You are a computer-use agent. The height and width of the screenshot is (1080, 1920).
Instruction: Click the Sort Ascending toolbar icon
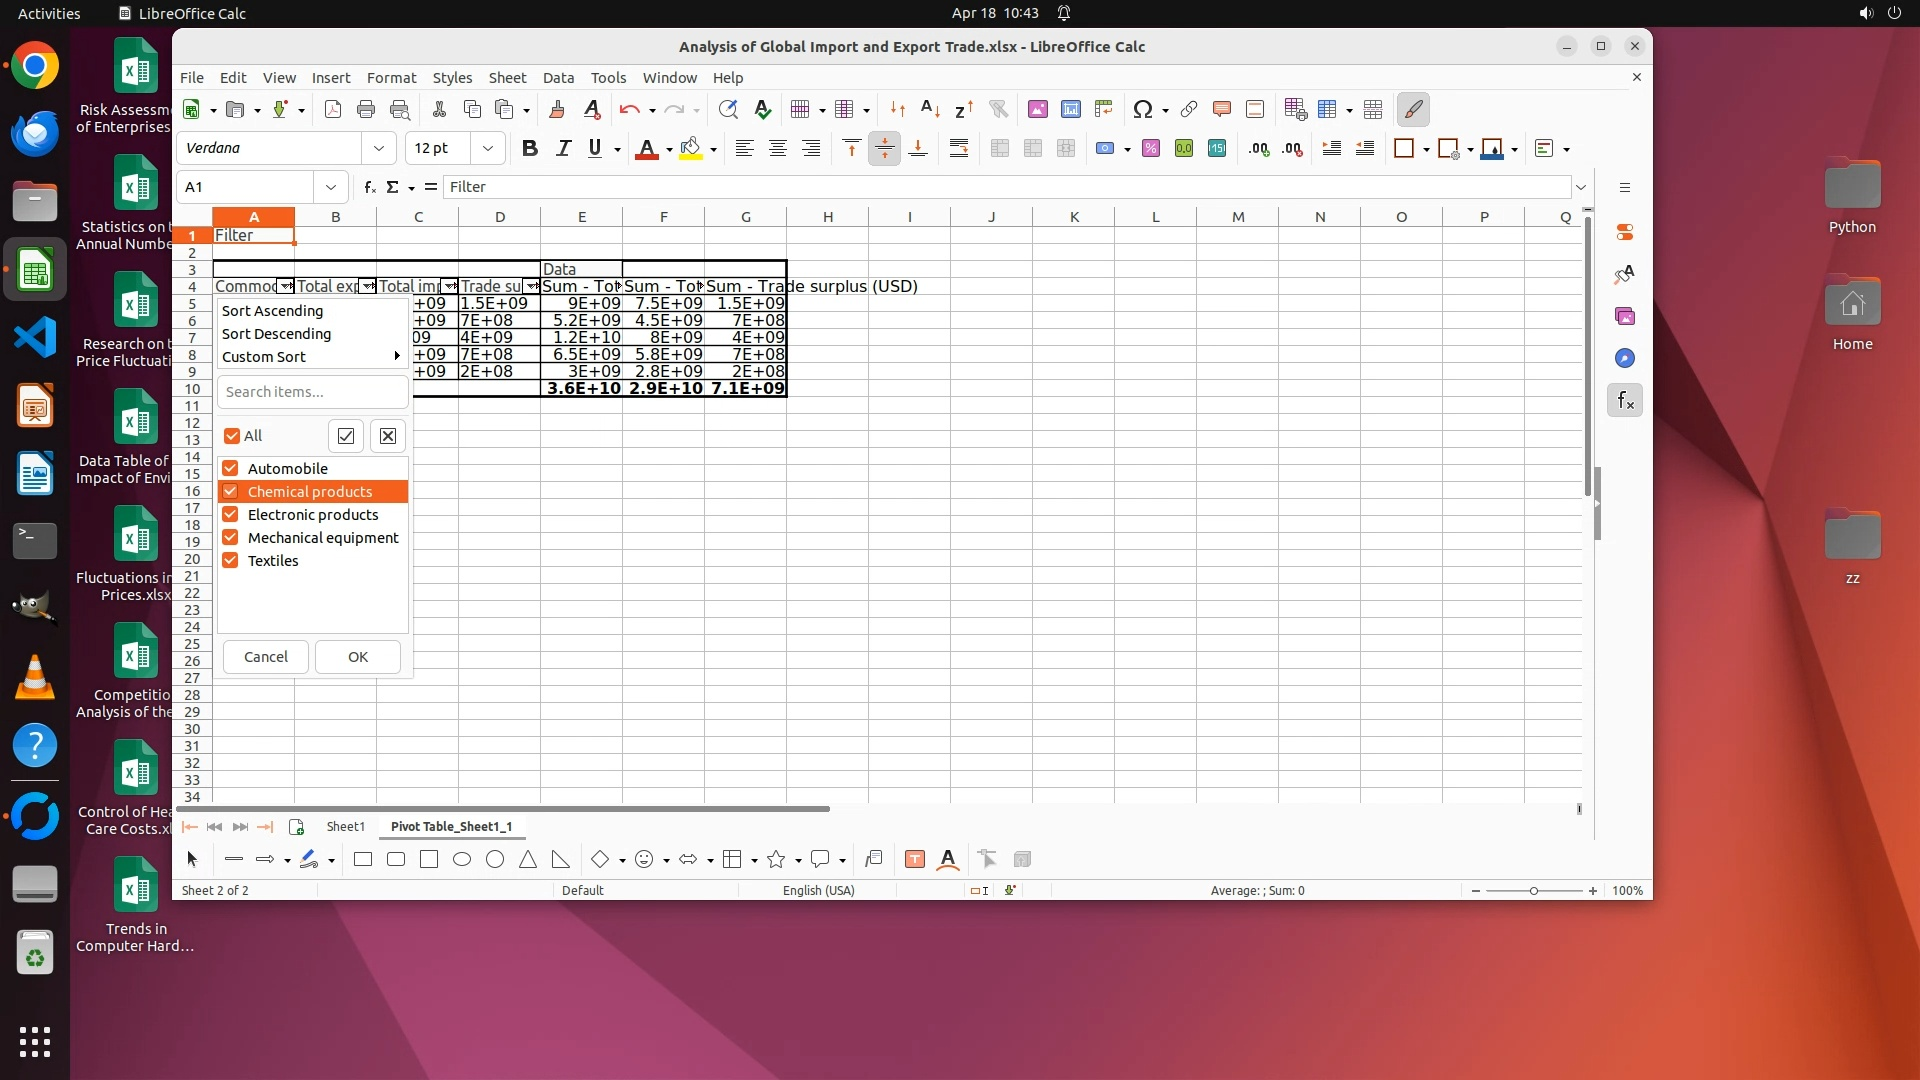(930, 110)
